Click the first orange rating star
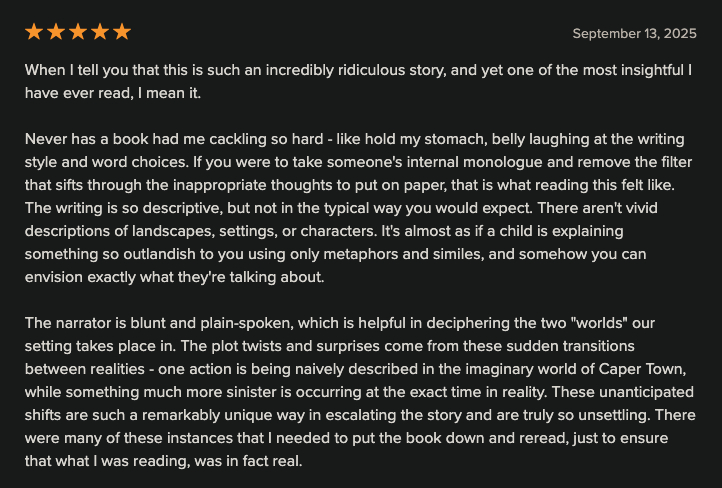Viewport: 722px width, 488px height. (x=34, y=32)
